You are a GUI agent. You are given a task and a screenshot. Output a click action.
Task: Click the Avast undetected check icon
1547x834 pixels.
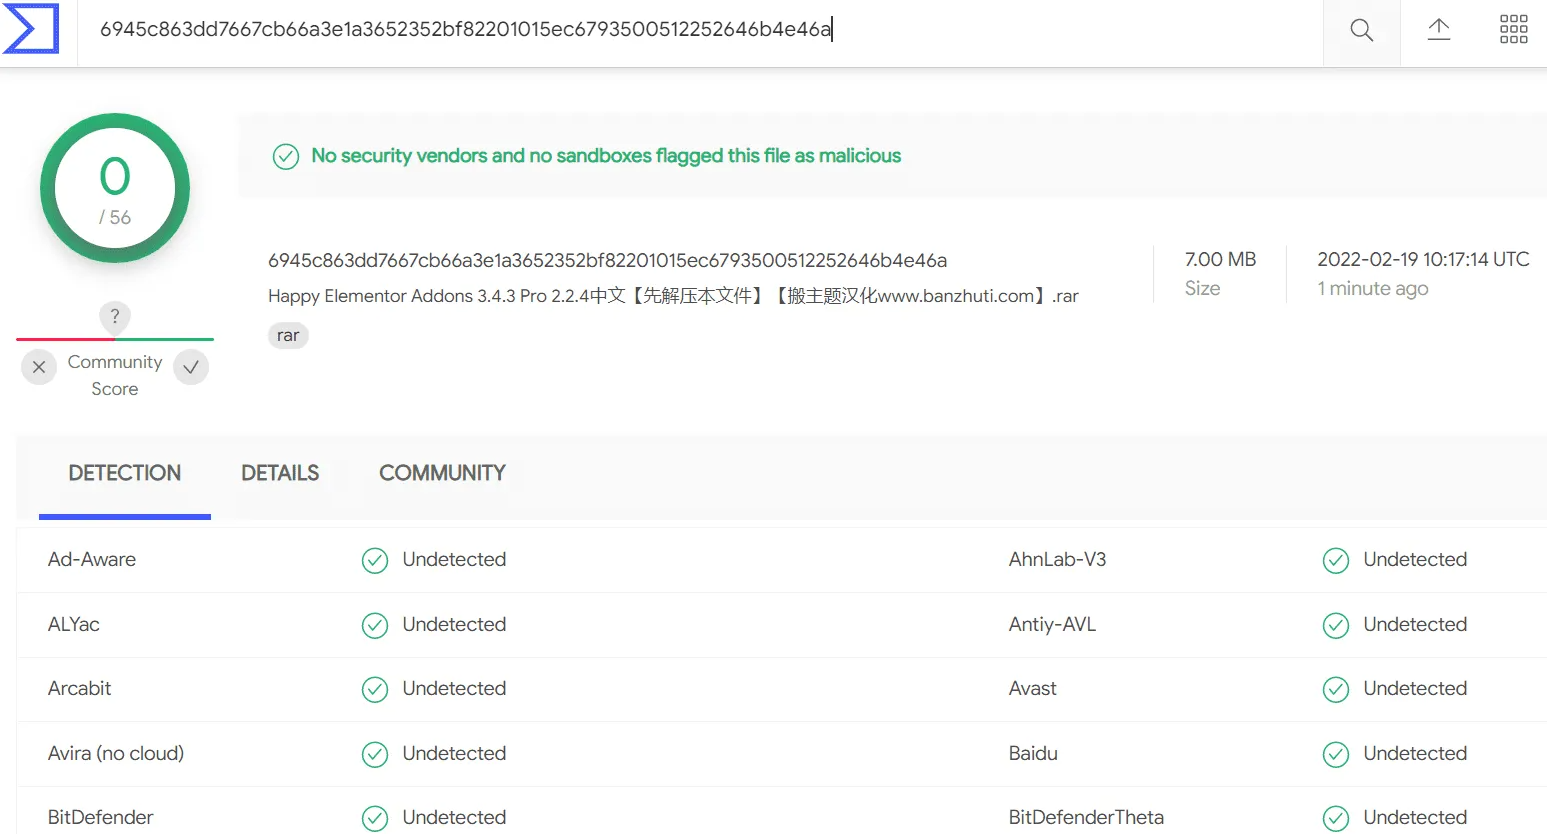point(1335,689)
